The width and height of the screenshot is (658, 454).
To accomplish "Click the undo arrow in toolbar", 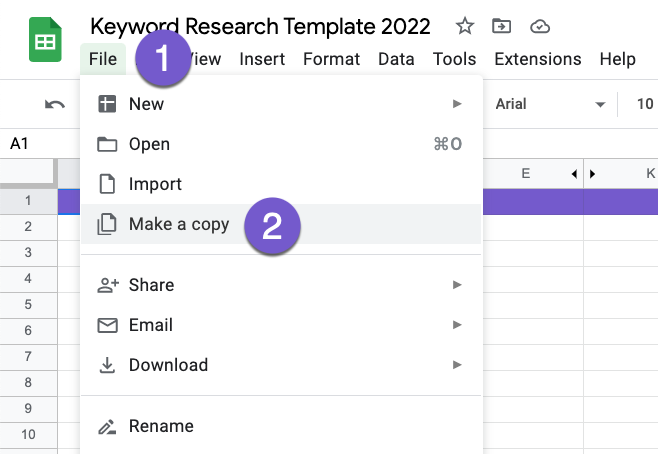I will 55,104.
